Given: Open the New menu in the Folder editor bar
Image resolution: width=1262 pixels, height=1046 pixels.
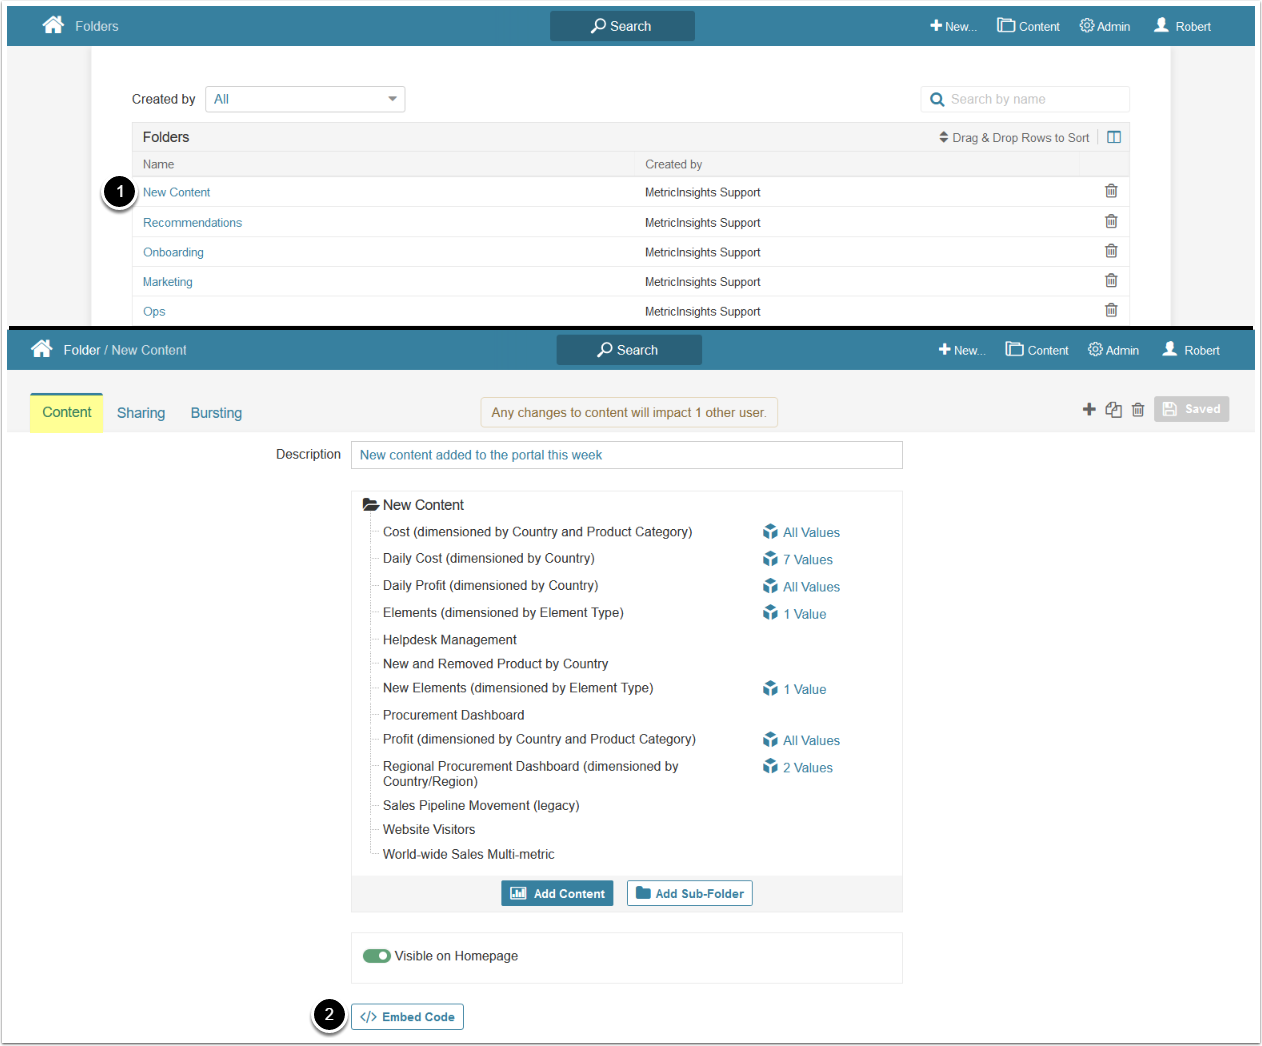Looking at the screenshot, I should coord(962,350).
